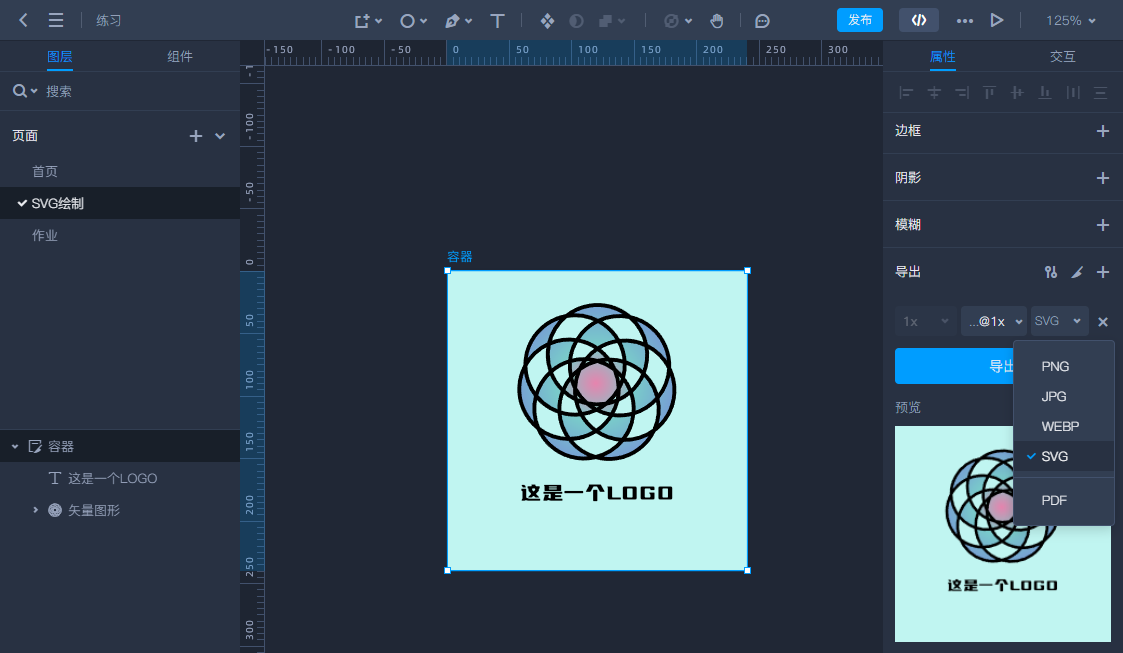Screen dimensions: 1123x653
Task: Click the align-left icon in properties panel
Action: 905,92
